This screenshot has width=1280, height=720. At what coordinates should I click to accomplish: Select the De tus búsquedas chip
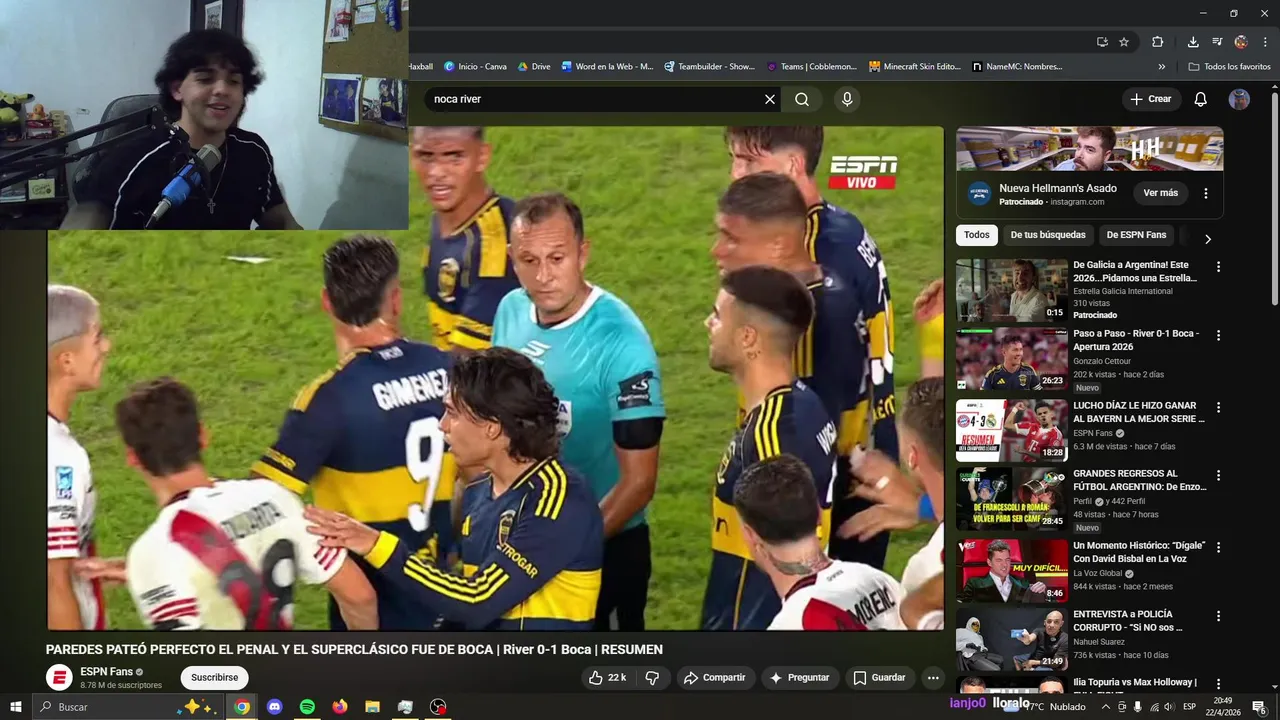click(1047, 235)
